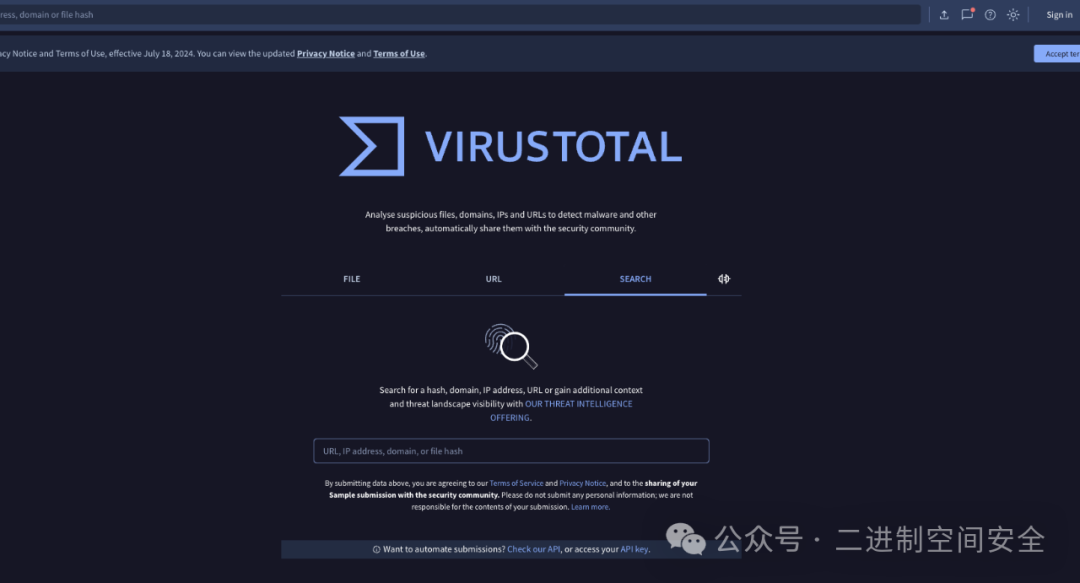
Task: Click the Learn more link
Action: [x=590, y=507]
